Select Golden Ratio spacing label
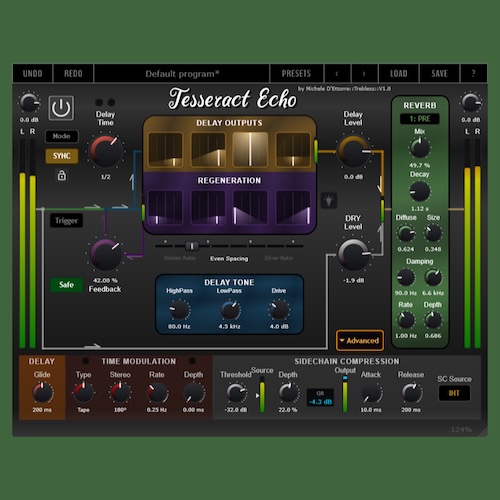 [179, 258]
